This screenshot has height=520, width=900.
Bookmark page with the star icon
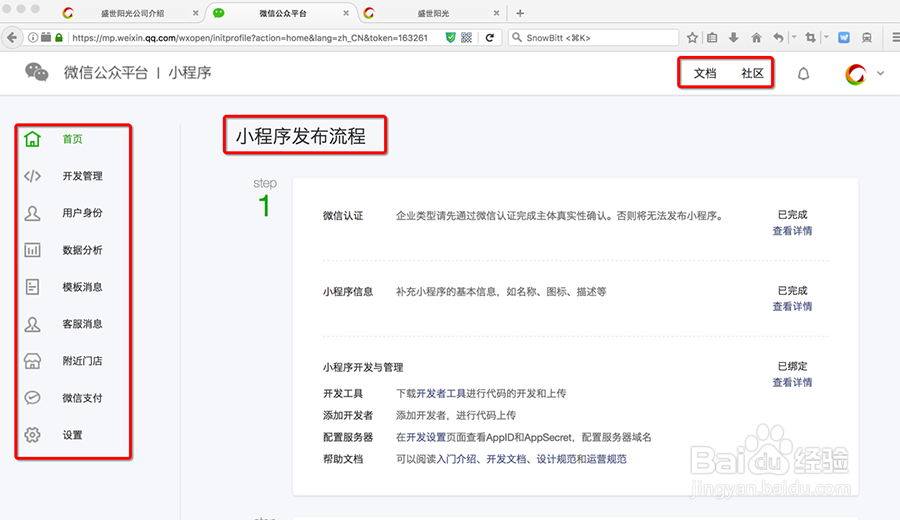pyautogui.click(x=692, y=38)
